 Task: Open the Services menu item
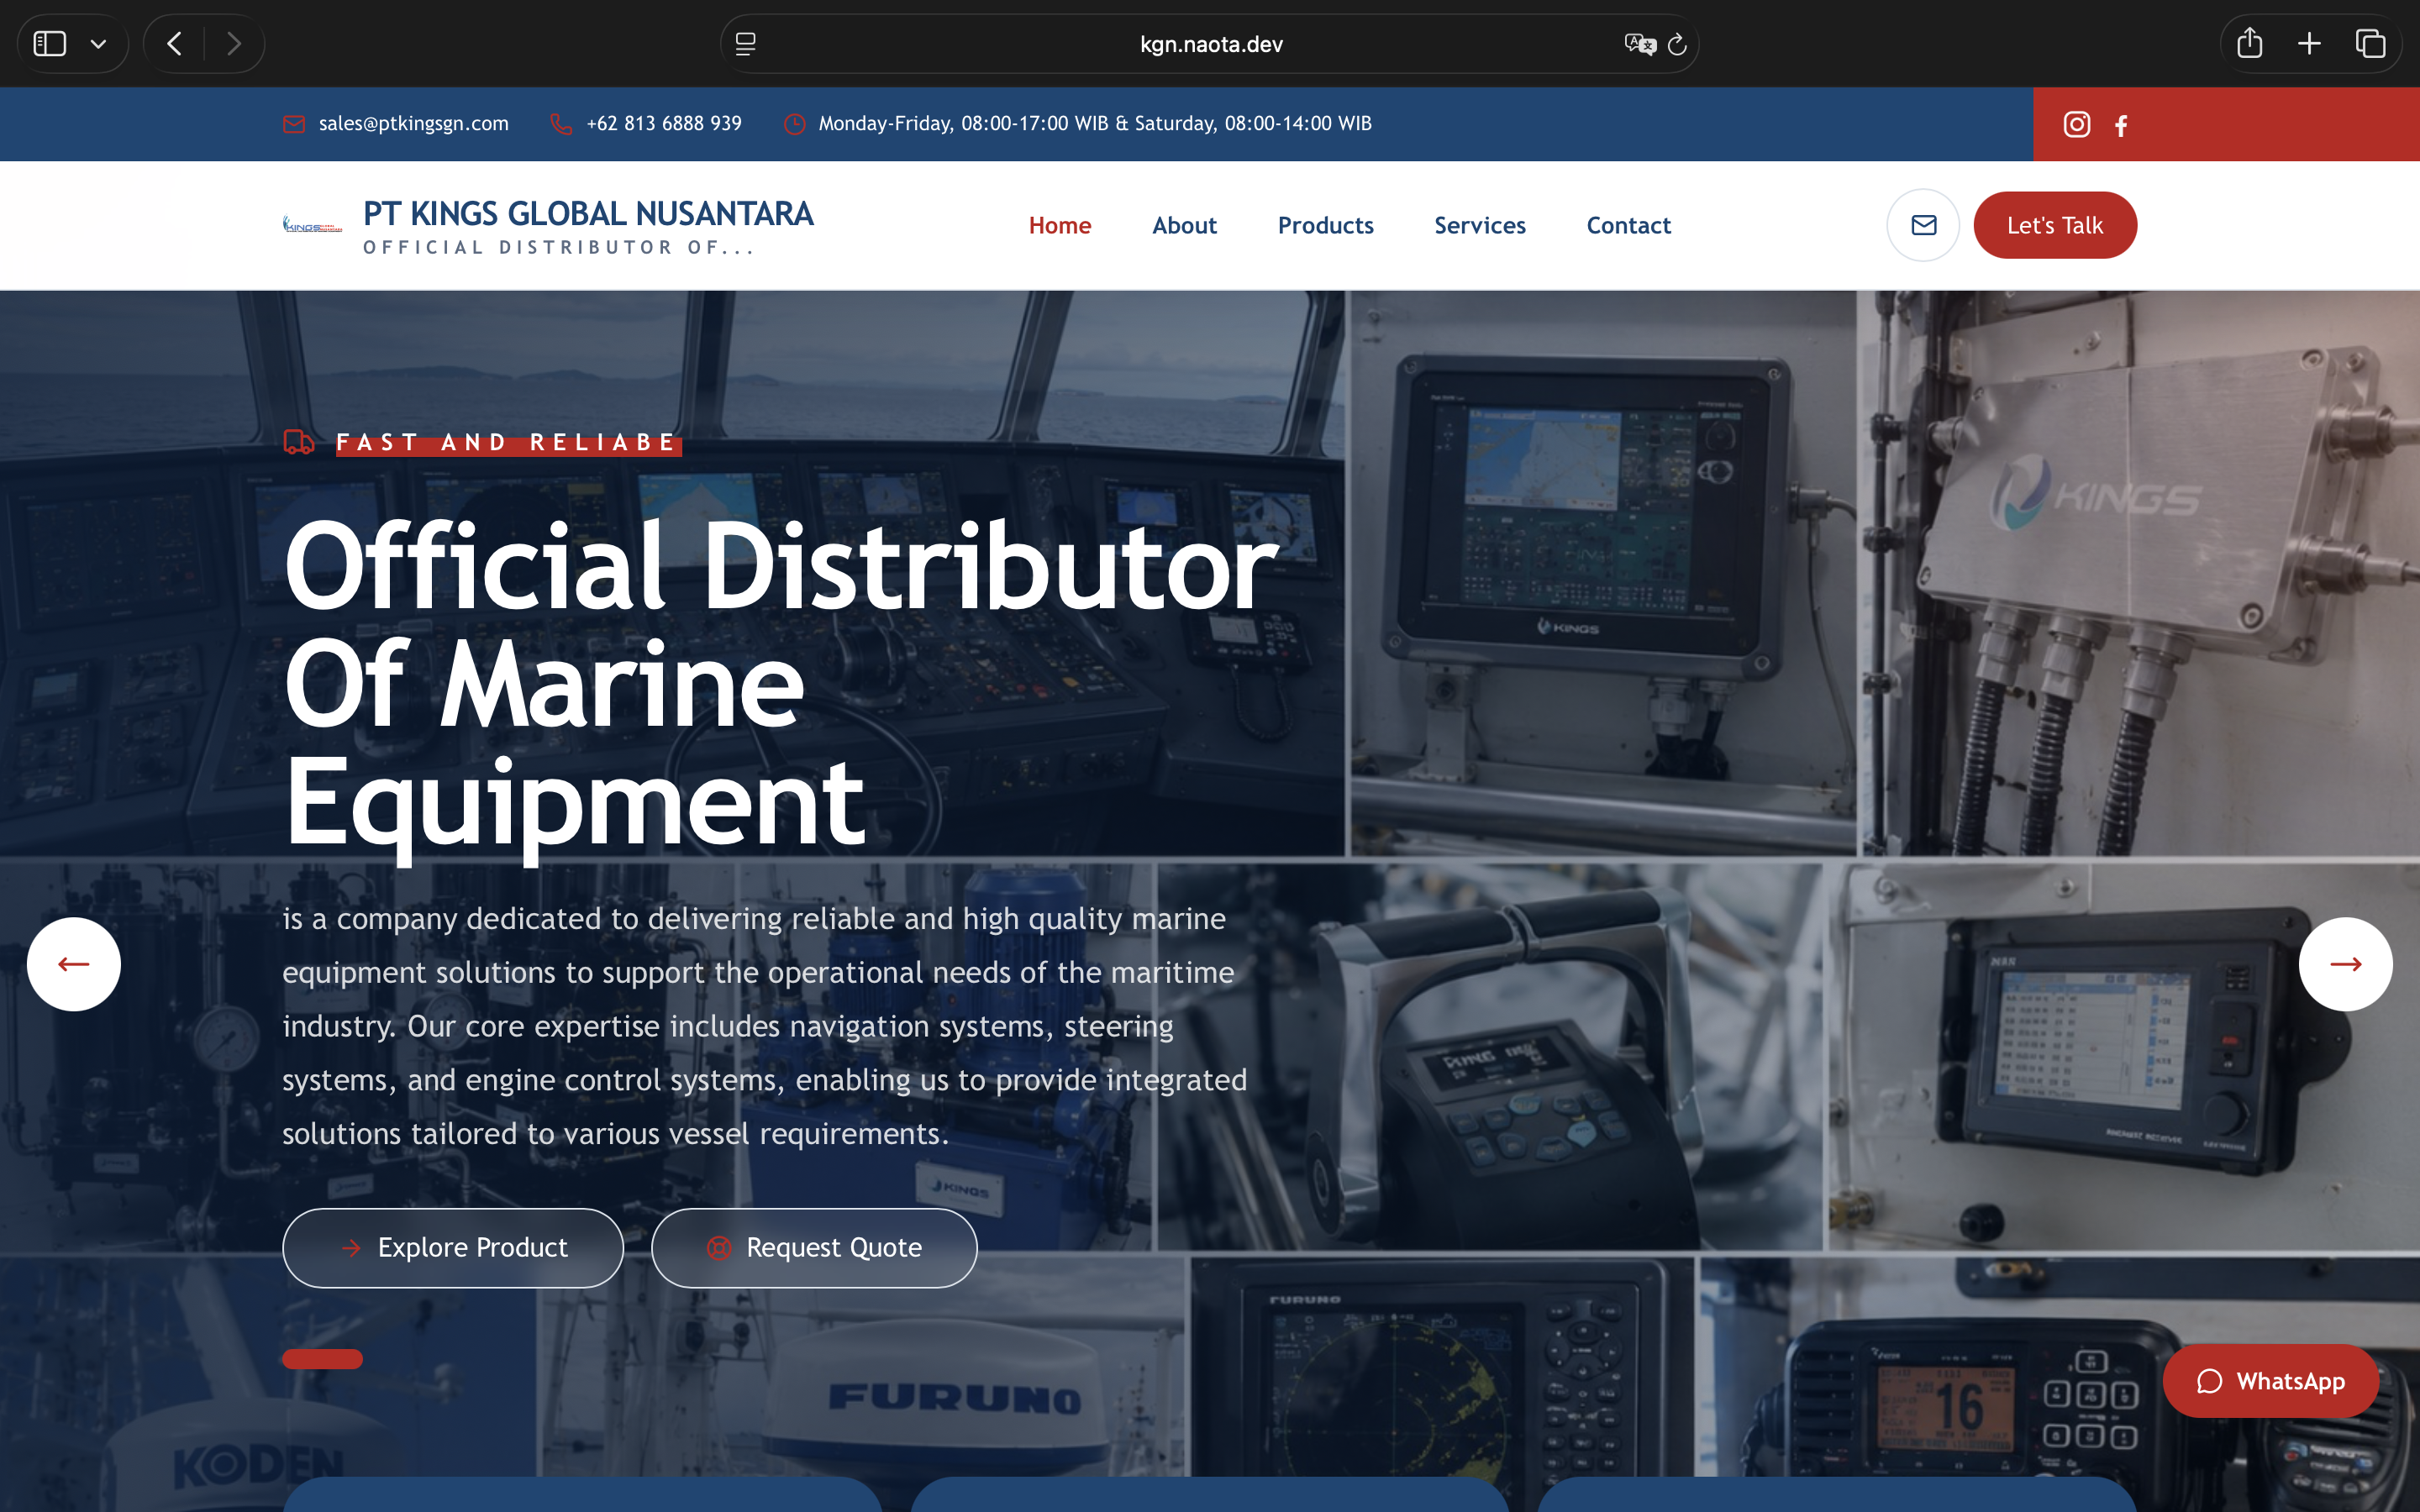pyautogui.click(x=1479, y=225)
